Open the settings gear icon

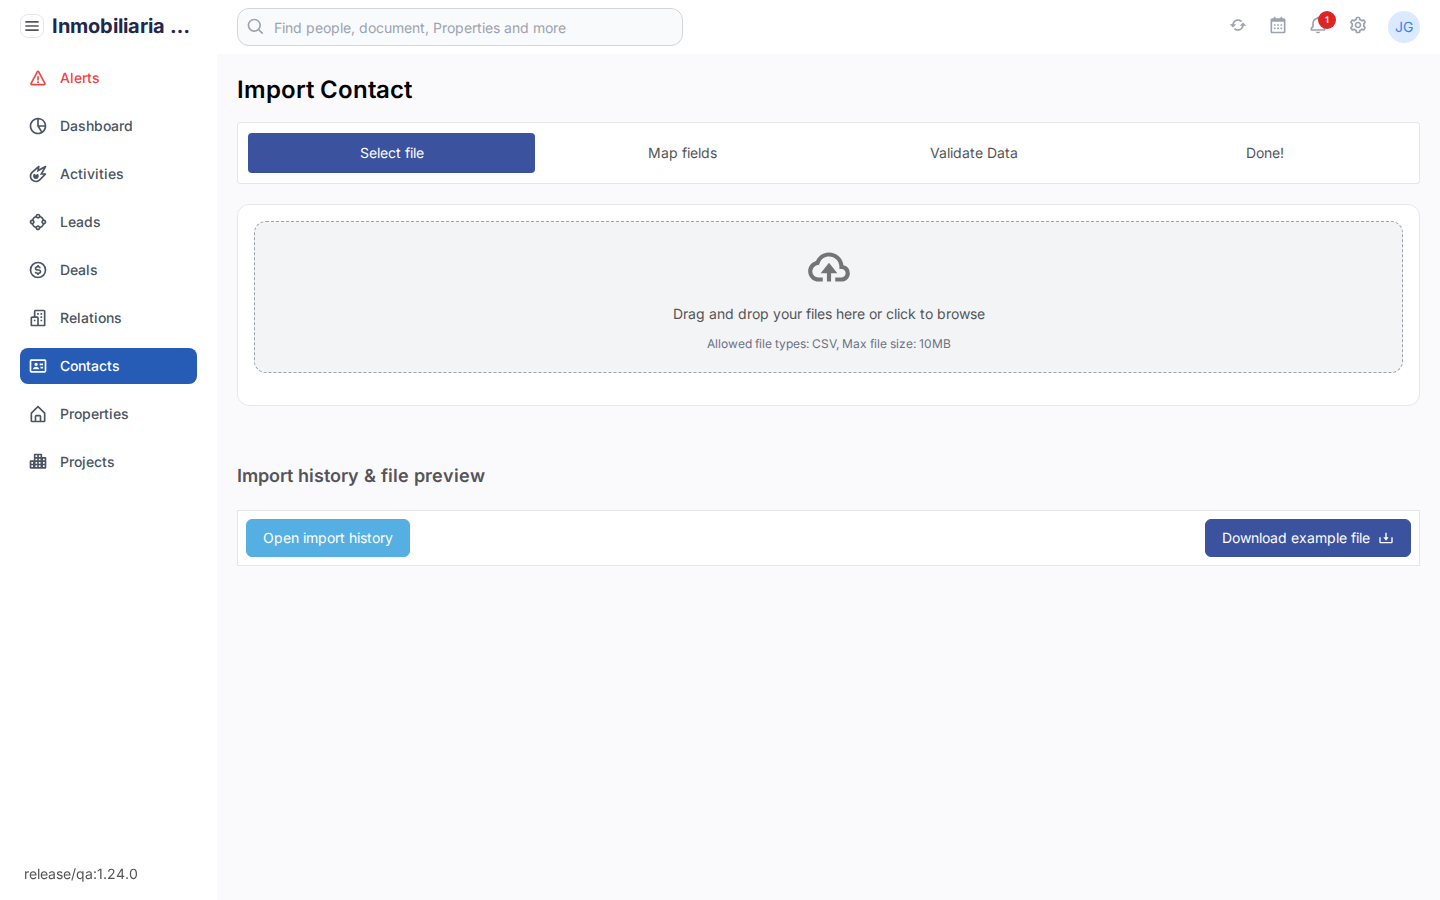[x=1357, y=25]
